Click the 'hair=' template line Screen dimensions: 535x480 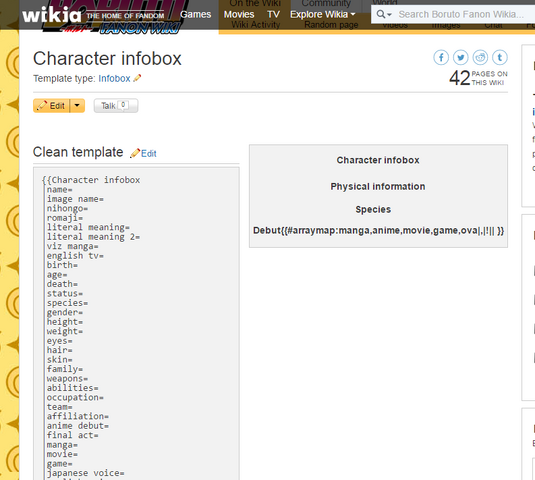point(60,350)
